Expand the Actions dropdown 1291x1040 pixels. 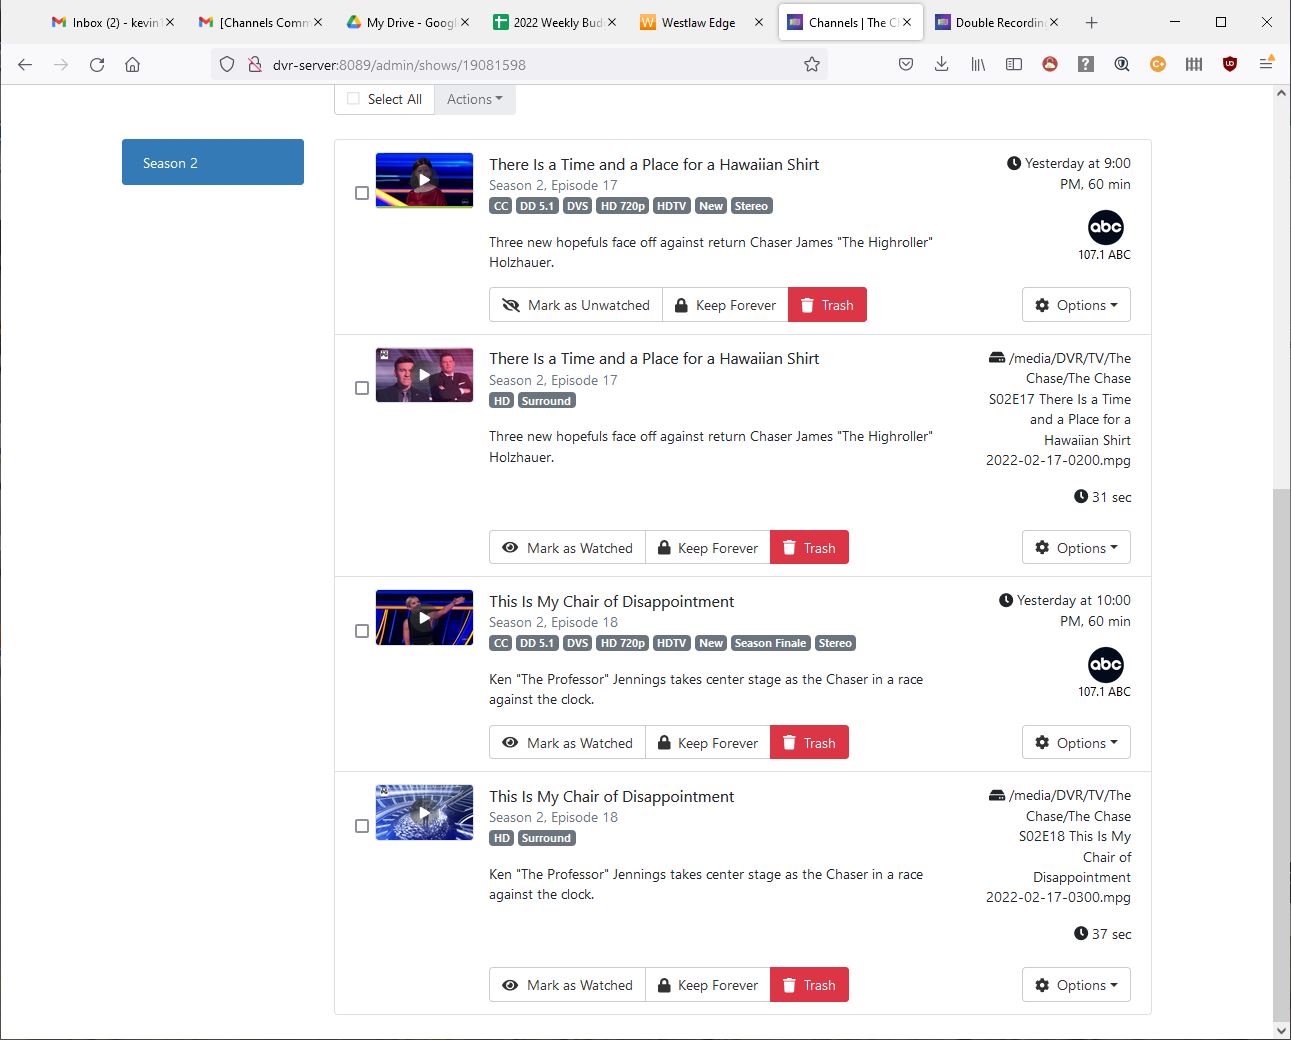pyautogui.click(x=474, y=99)
